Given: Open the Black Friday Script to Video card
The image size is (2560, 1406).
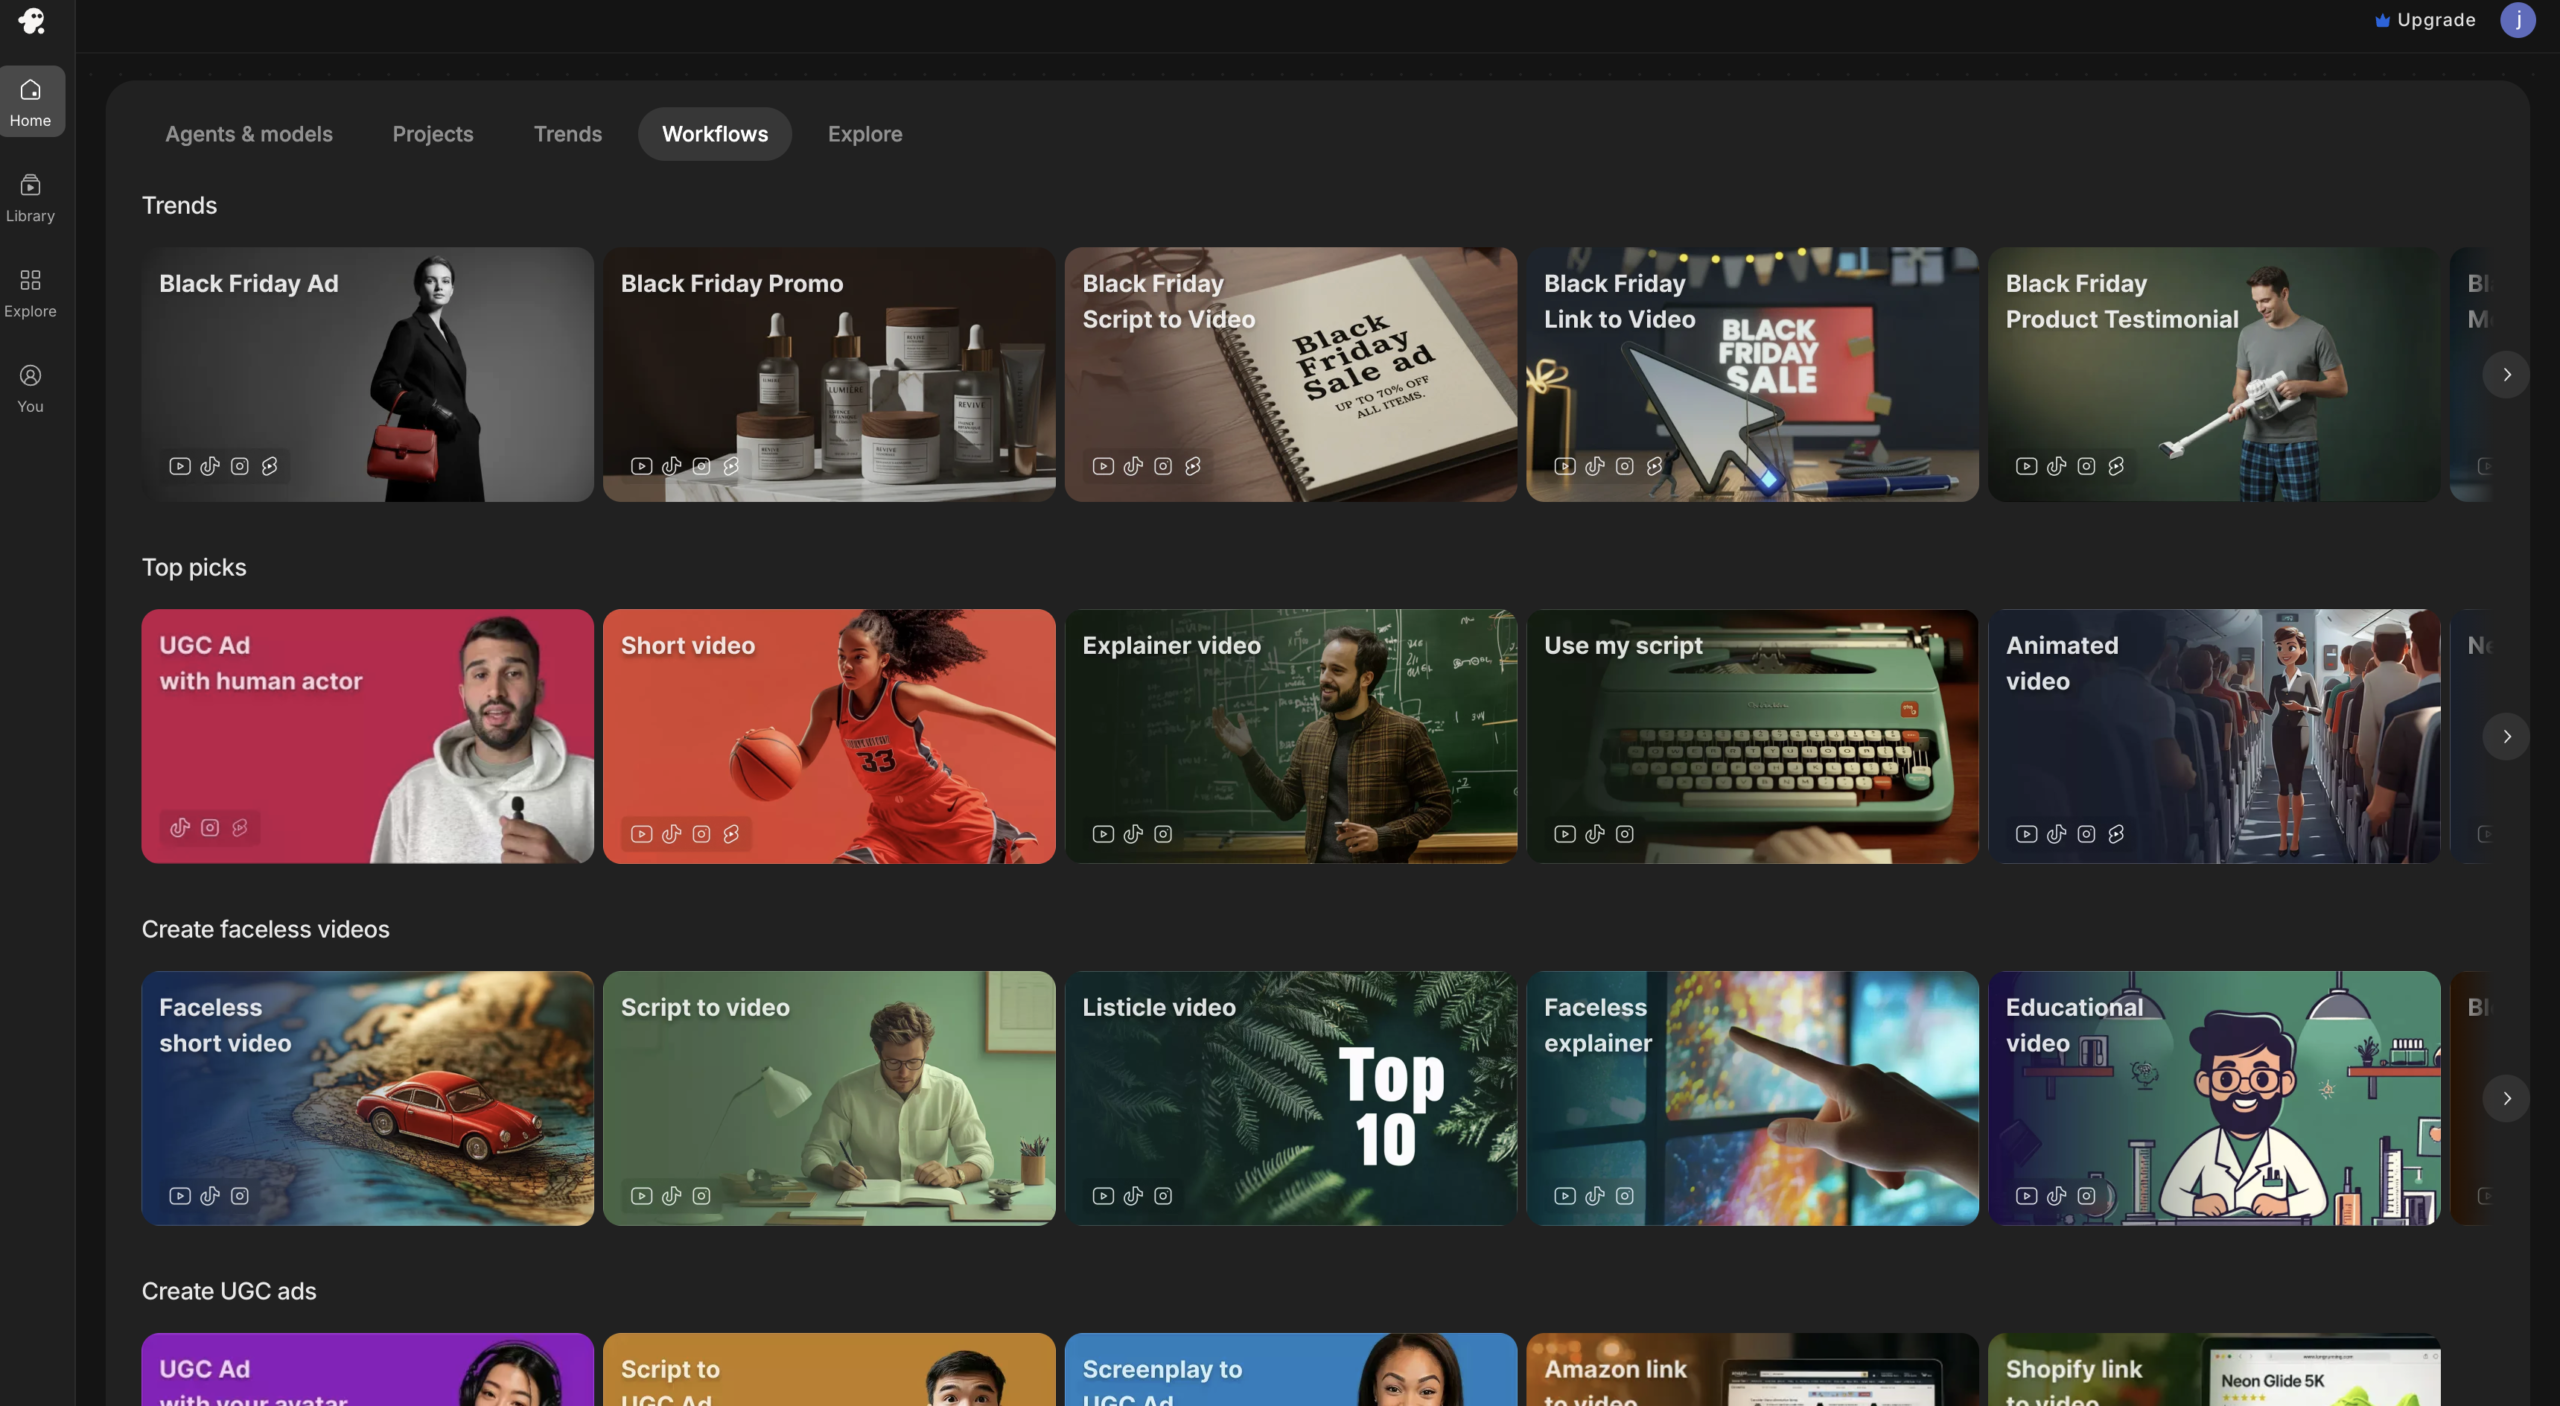Looking at the screenshot, I should pyautogui.click(x=1291, y=375).
